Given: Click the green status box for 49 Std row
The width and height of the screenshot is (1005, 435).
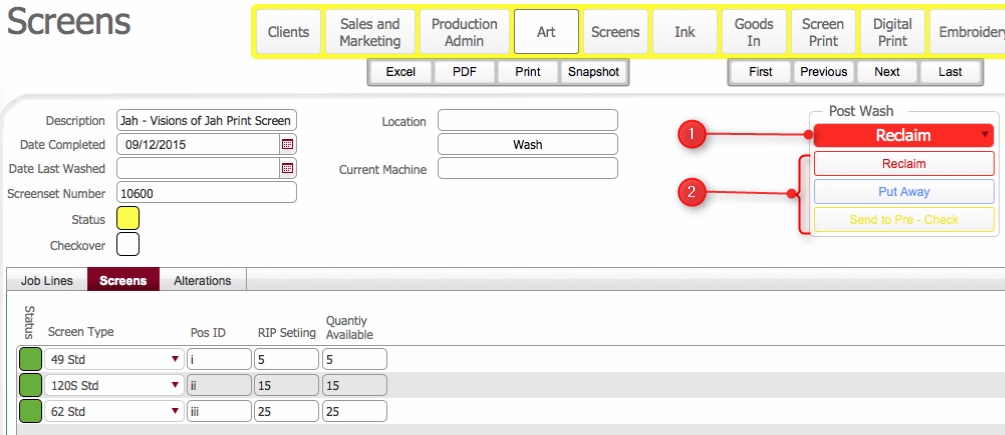Looking at the screenshot, I should [x=30, y=359].
